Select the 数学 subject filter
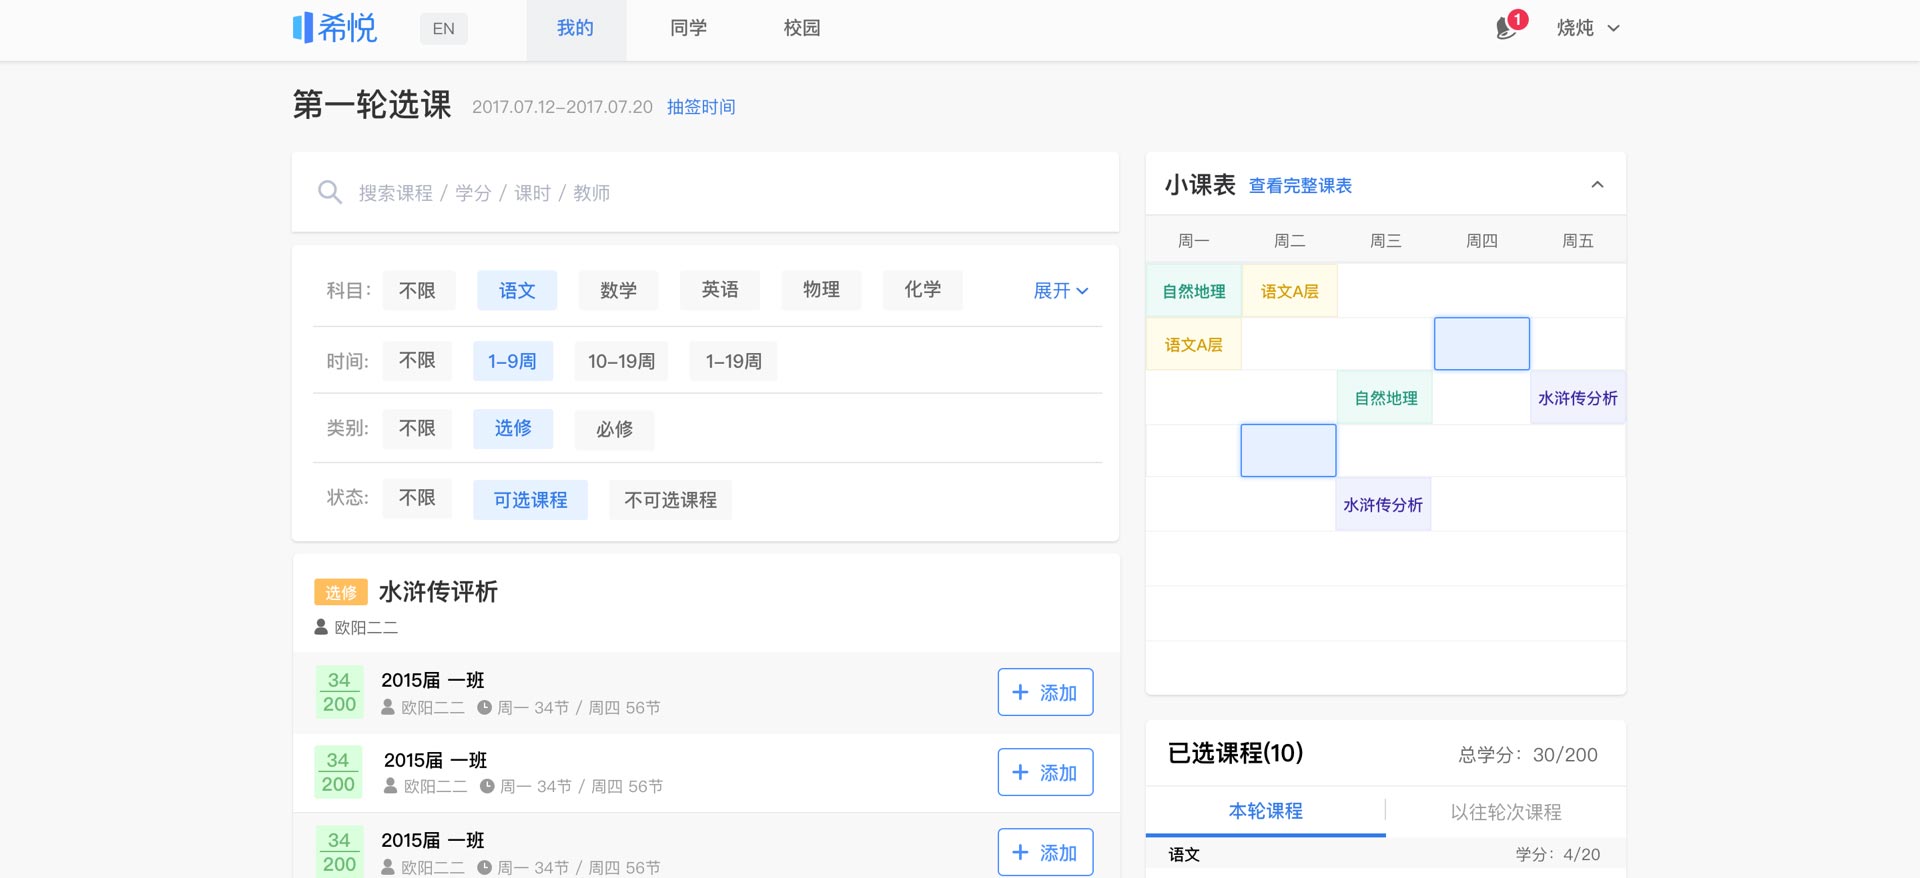Viewport: 1920px width, 878px height. tap(618, 290)
